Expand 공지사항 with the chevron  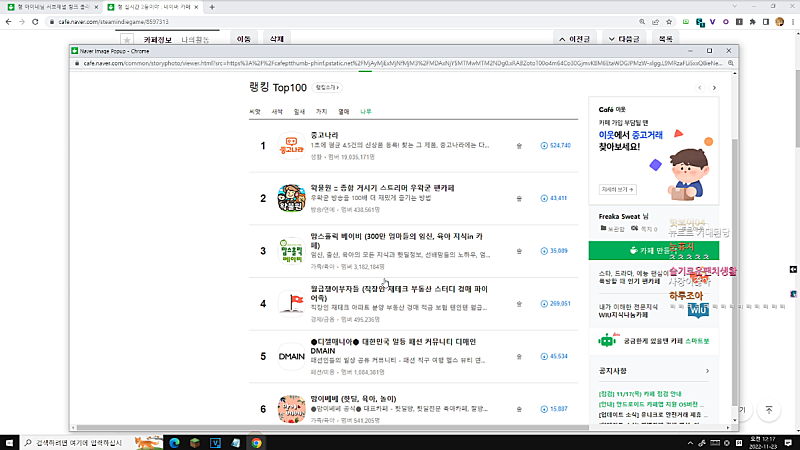[707, 371]
